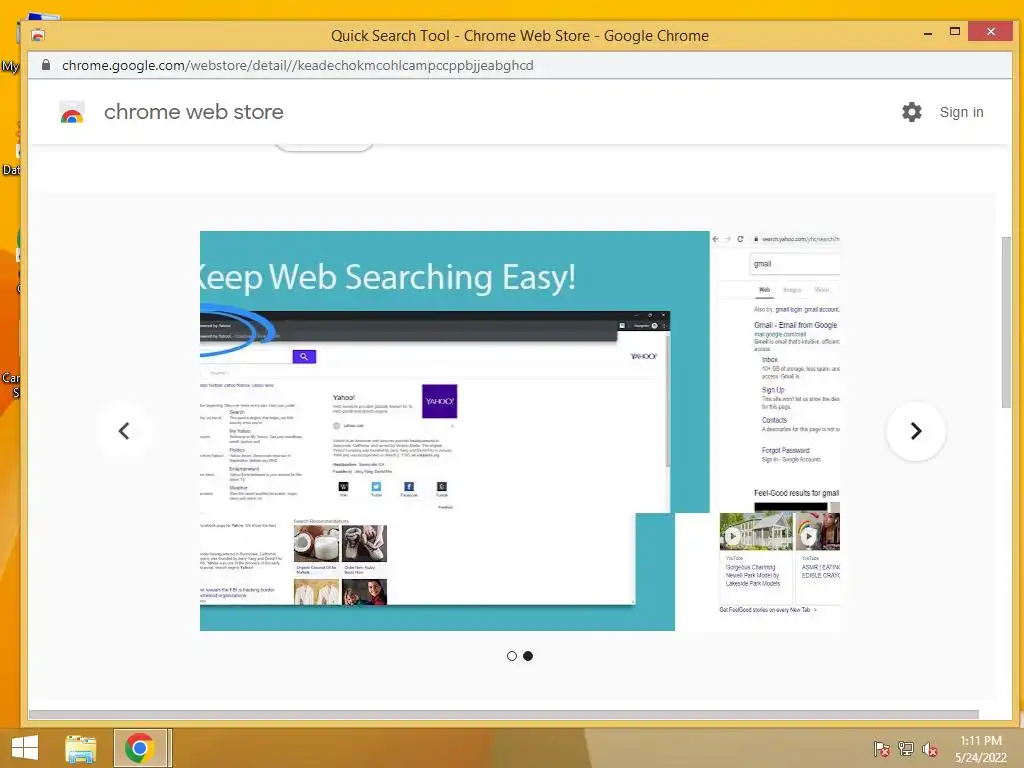
Task: Select the first carousel dot indicator
Action: (x=512, y=656)
